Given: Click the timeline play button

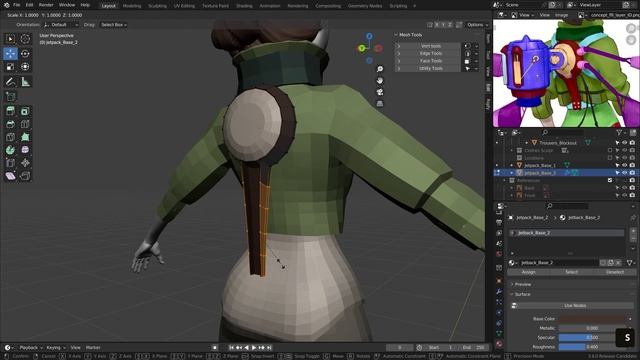Looking at the screenshot, I should click(x=254, y=348).
